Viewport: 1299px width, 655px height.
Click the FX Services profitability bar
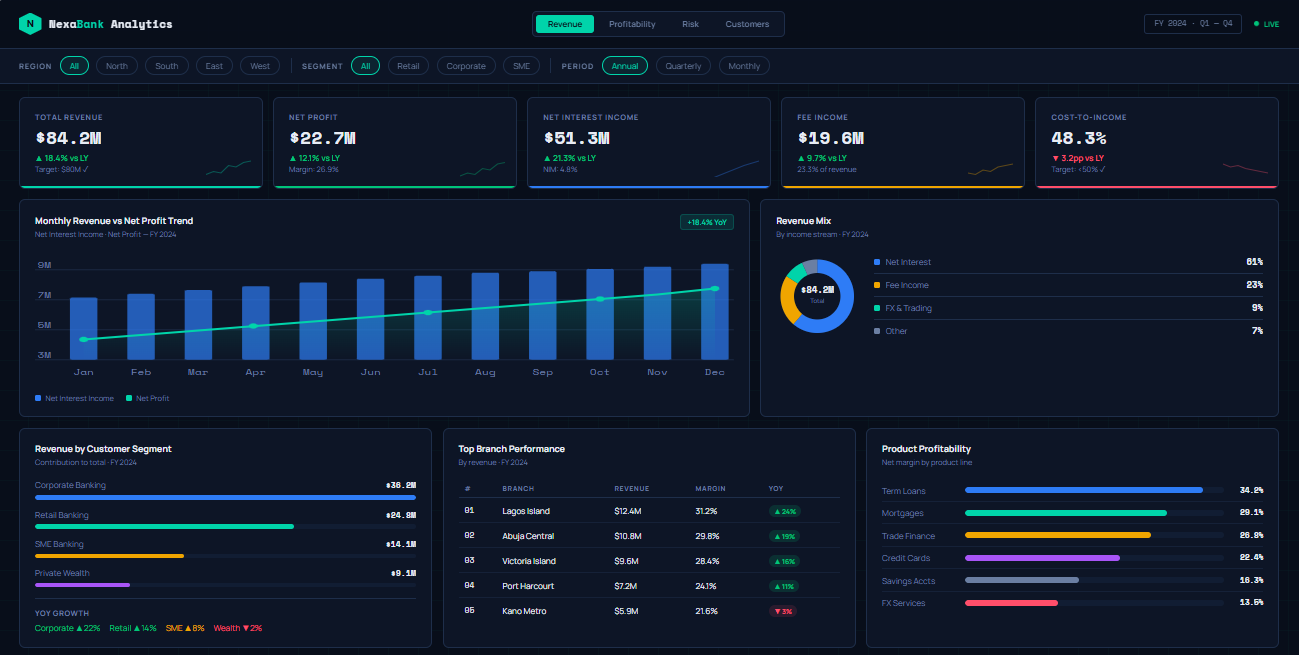pos(1094,603)
